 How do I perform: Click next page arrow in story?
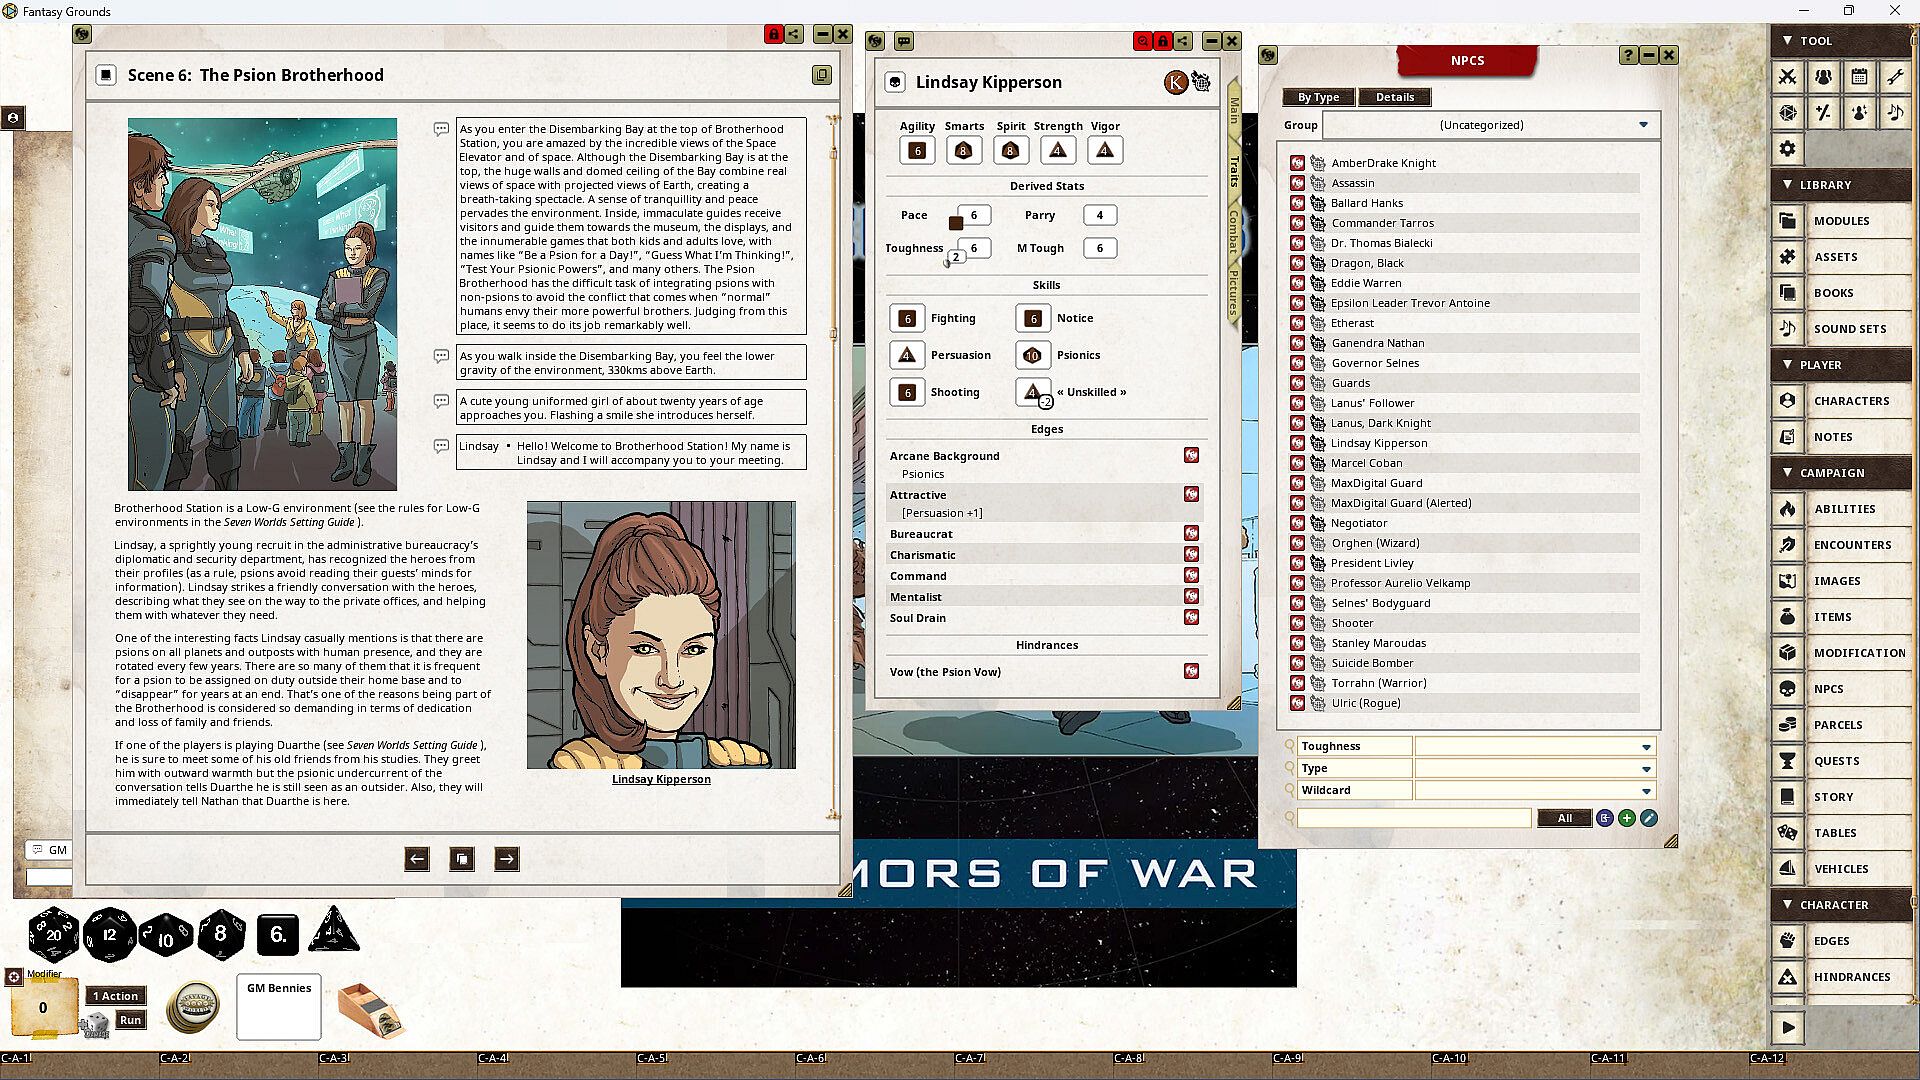[x=507, y=859]
